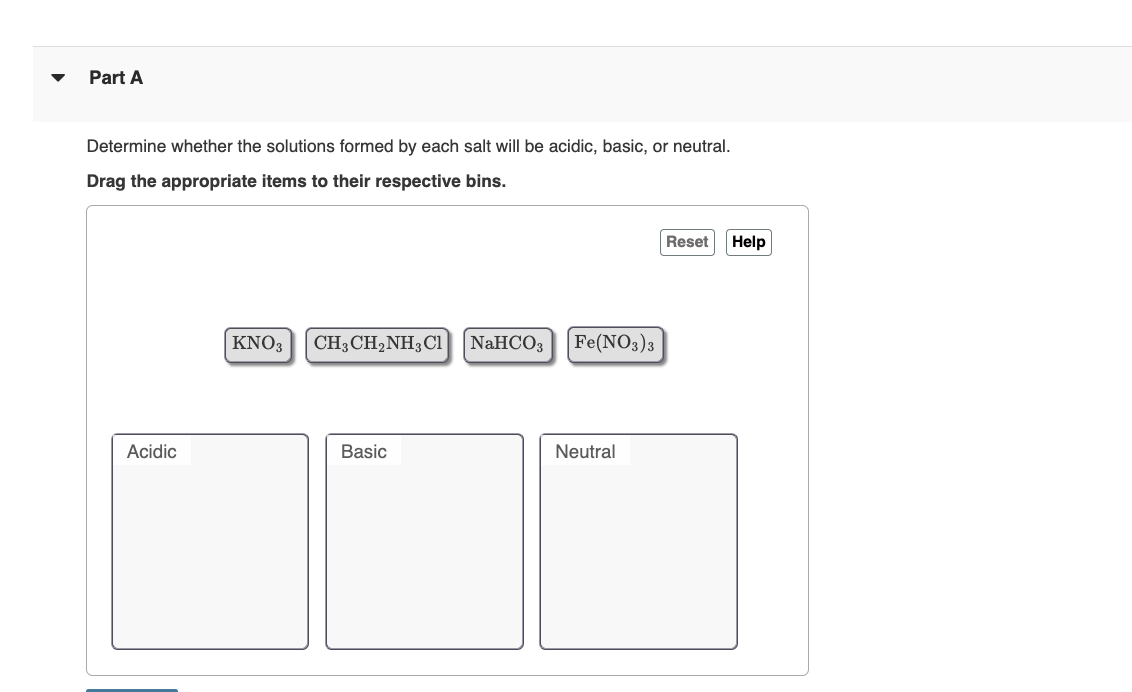Click the Basic bin label
This screenshot has width=1132, height=692.
(x=363, y=451)
